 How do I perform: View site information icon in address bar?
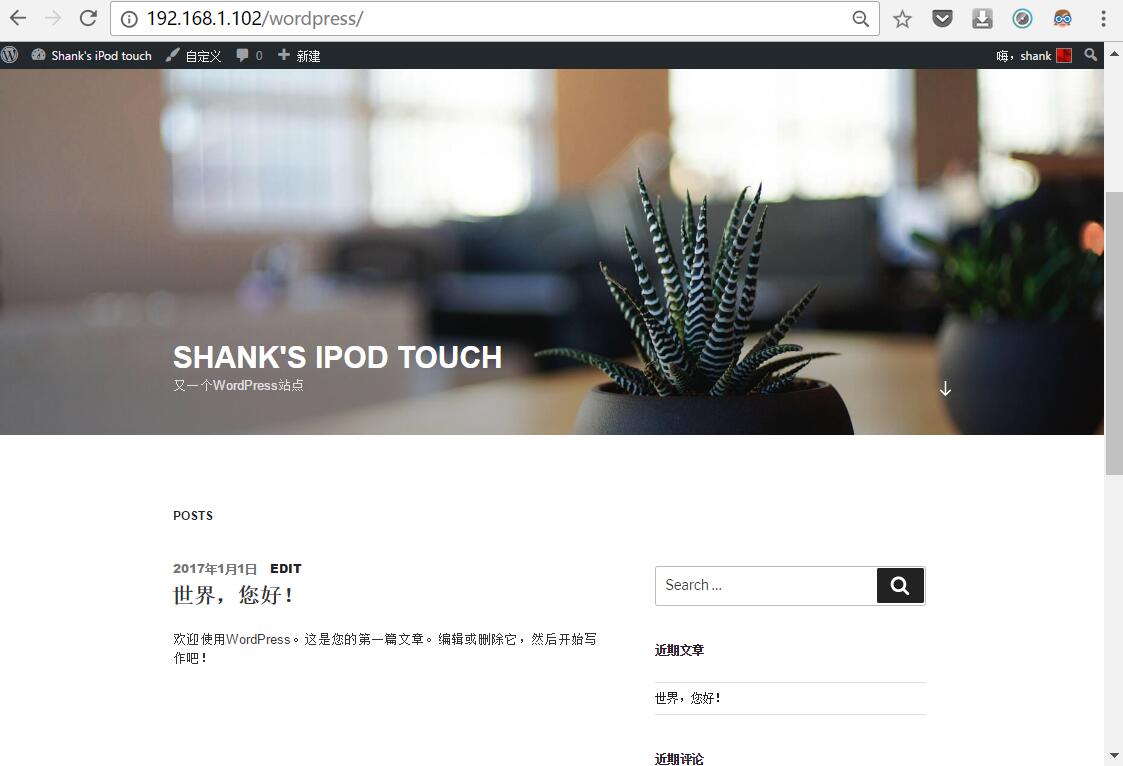(129, 19)
